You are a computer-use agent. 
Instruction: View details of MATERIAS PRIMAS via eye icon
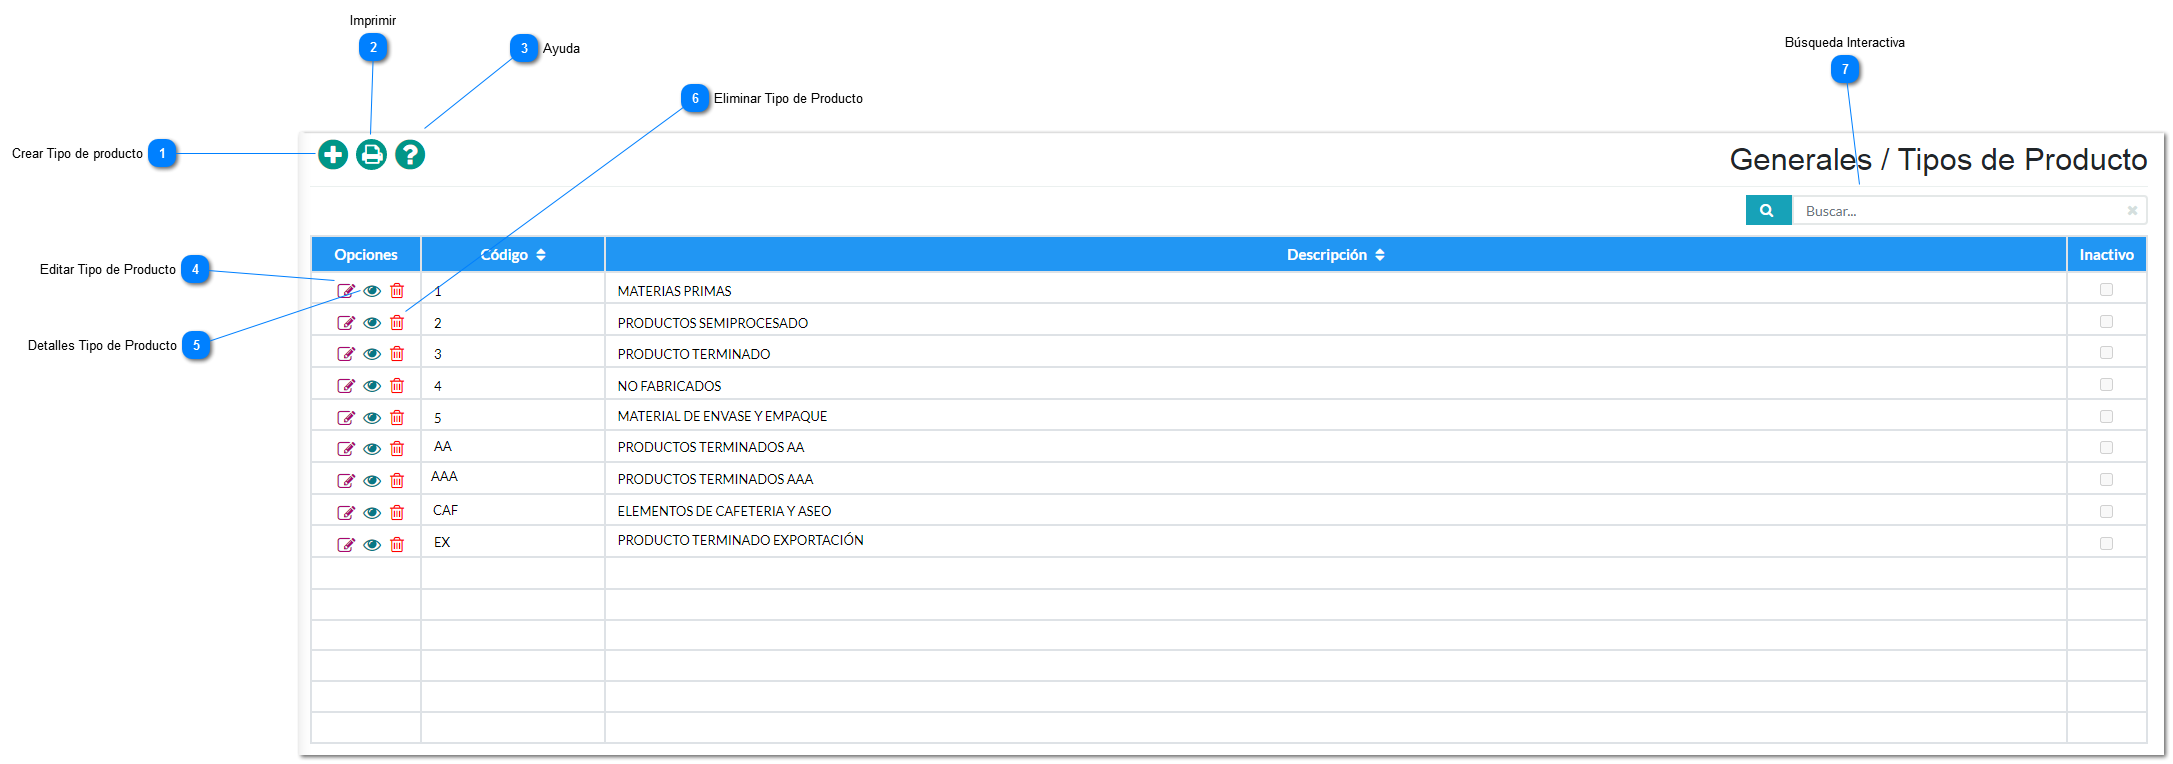click(x=372, y=291)
